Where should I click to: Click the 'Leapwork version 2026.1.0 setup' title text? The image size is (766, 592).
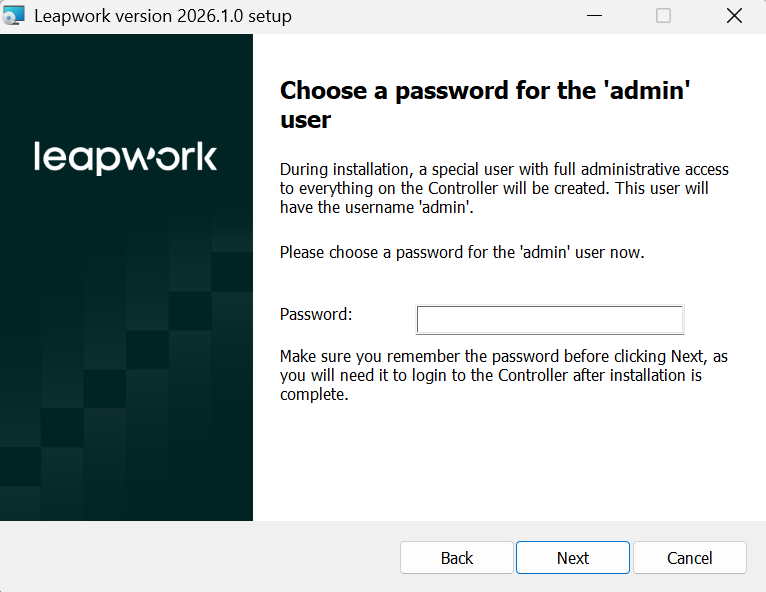point(163,16)
